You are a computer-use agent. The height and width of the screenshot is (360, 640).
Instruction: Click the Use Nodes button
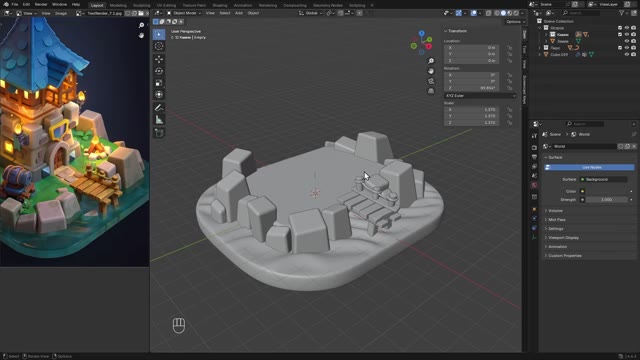tap(590, 167)
